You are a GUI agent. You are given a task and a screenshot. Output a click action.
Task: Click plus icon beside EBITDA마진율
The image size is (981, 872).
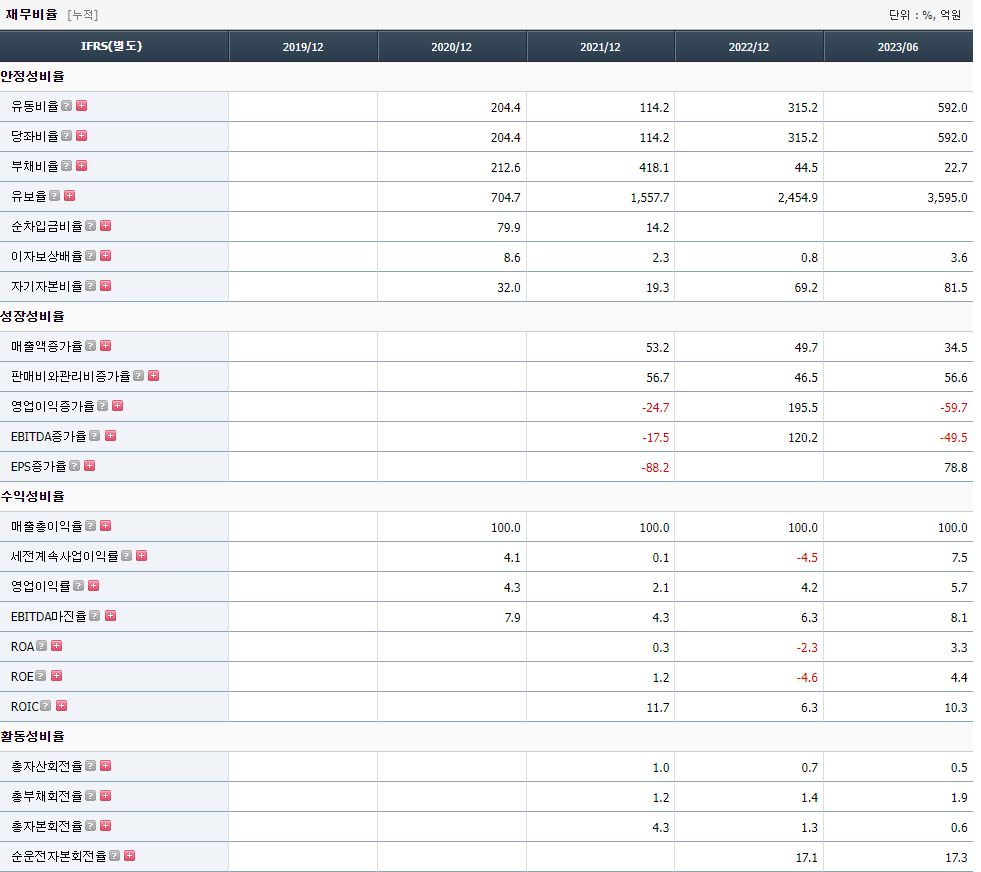pos(111,616)
